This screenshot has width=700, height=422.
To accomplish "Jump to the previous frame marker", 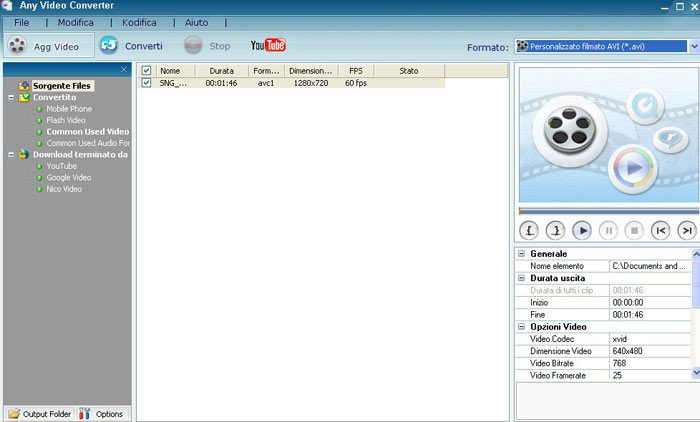I will pos(659,230).
